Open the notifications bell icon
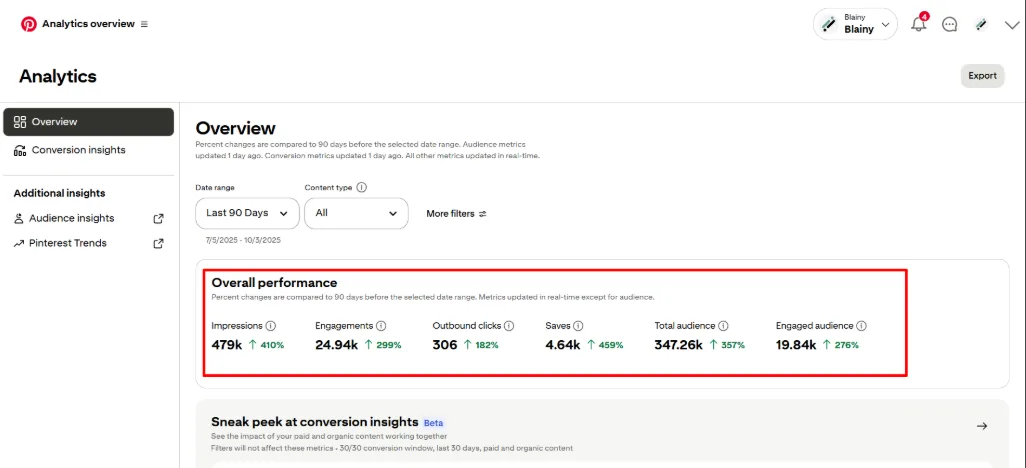The image size is (1026, 468). click(919, 24)
